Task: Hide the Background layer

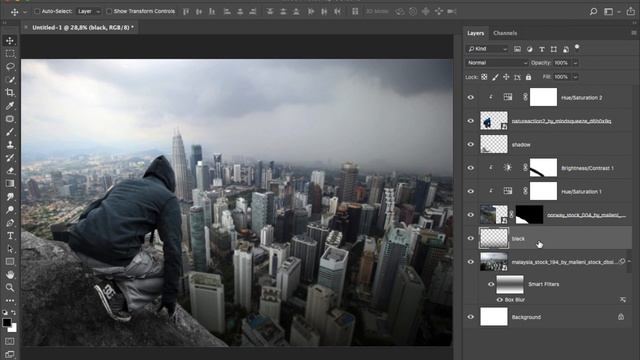Action: [471, 317]
